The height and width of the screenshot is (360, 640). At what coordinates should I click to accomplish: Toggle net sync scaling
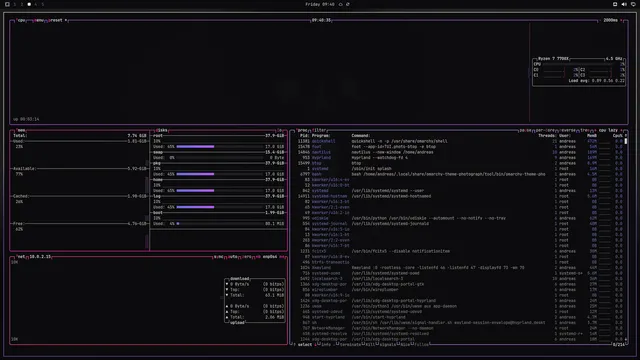[218, 257]
